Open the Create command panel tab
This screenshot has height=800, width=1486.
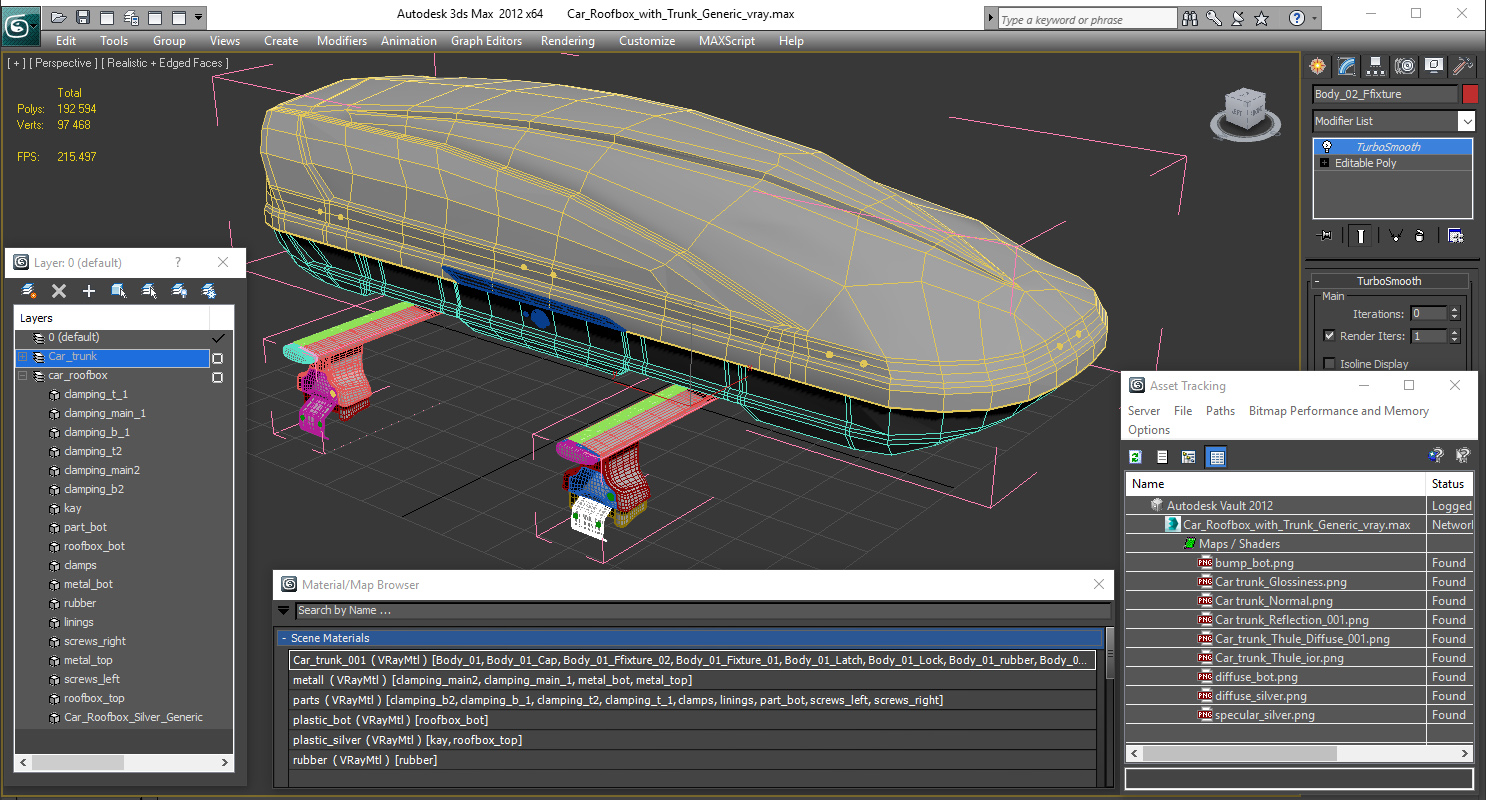click(x=1317, y=66)
